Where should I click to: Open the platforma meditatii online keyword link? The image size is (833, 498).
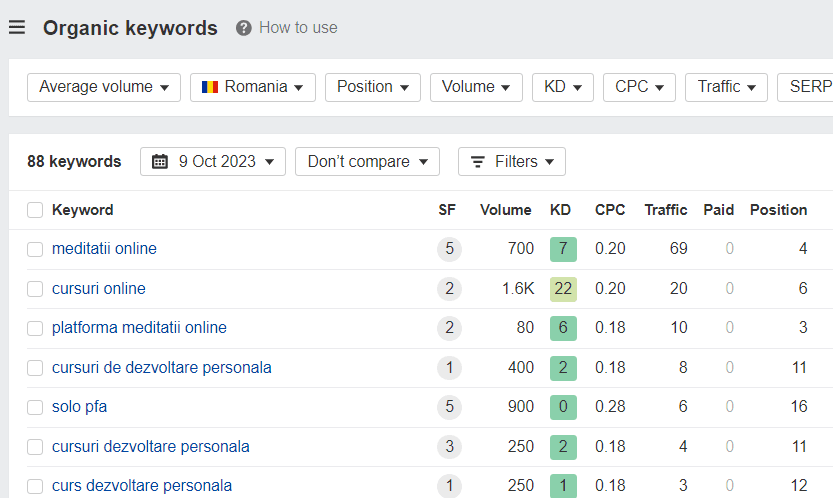click(x=139, y=328)
